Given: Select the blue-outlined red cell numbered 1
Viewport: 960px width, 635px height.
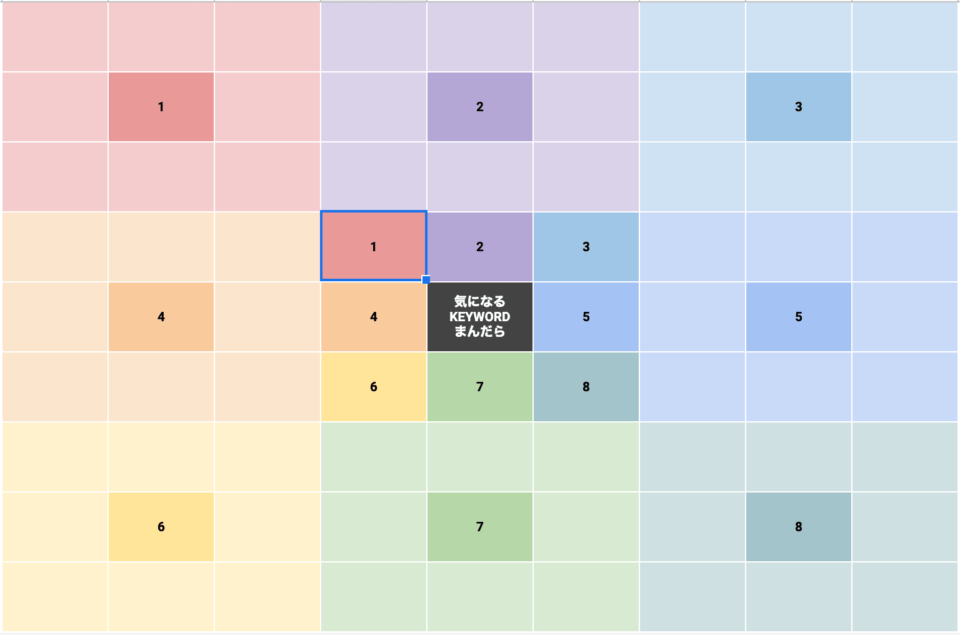Looking at the screenshot, I should 373,246.
